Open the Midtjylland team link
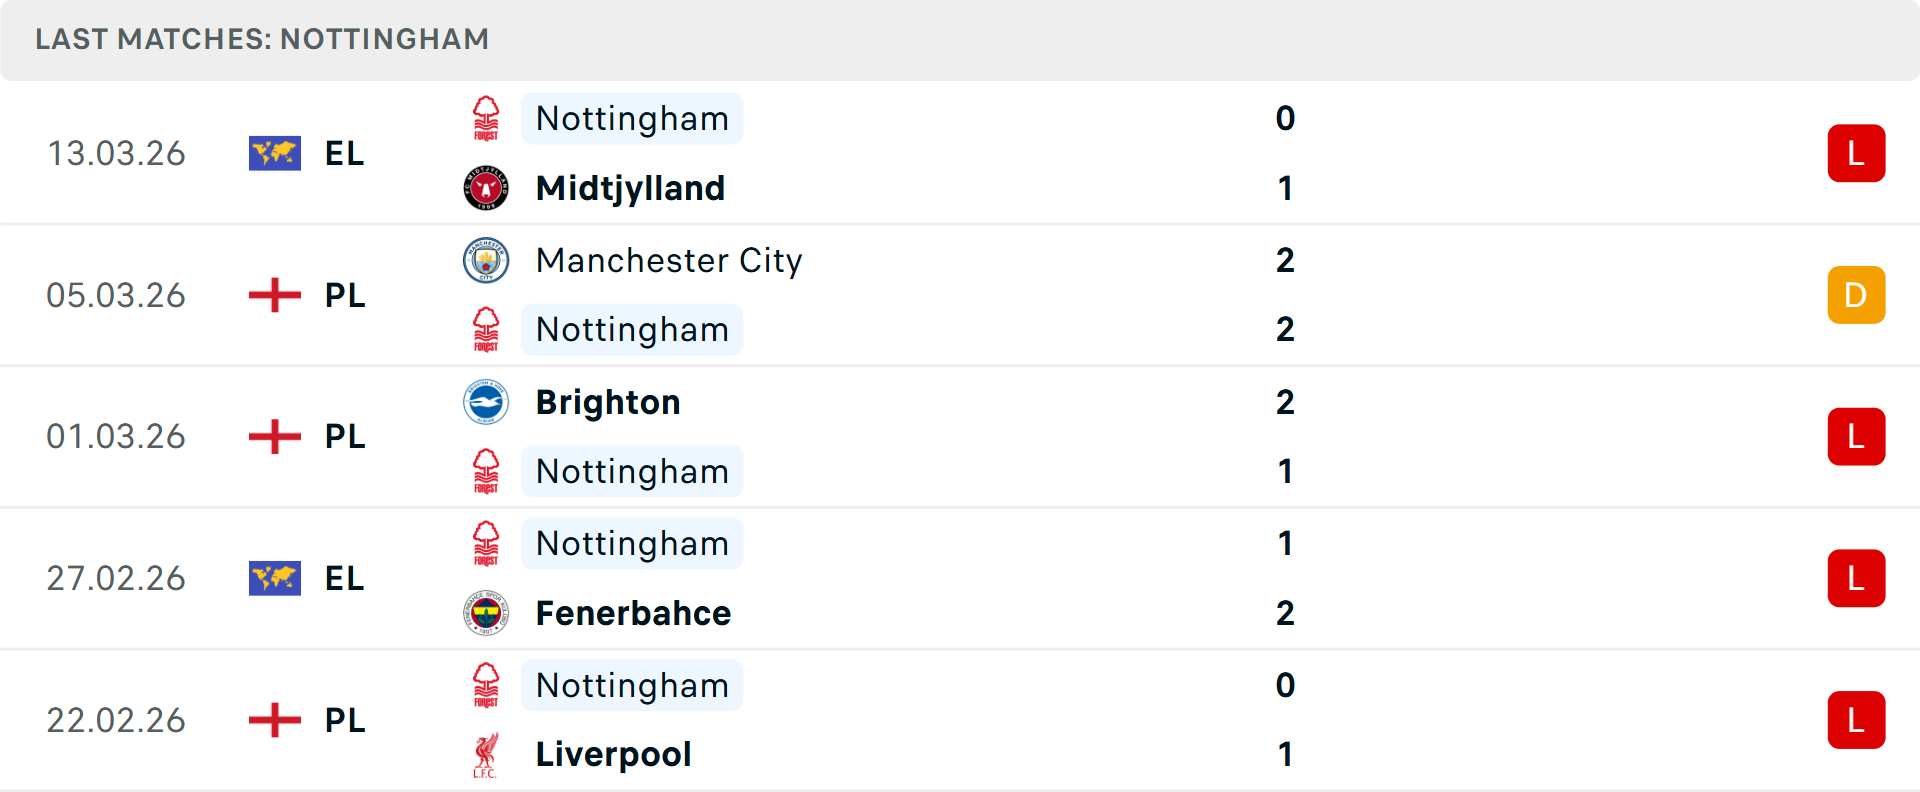 tap(630, 188)
